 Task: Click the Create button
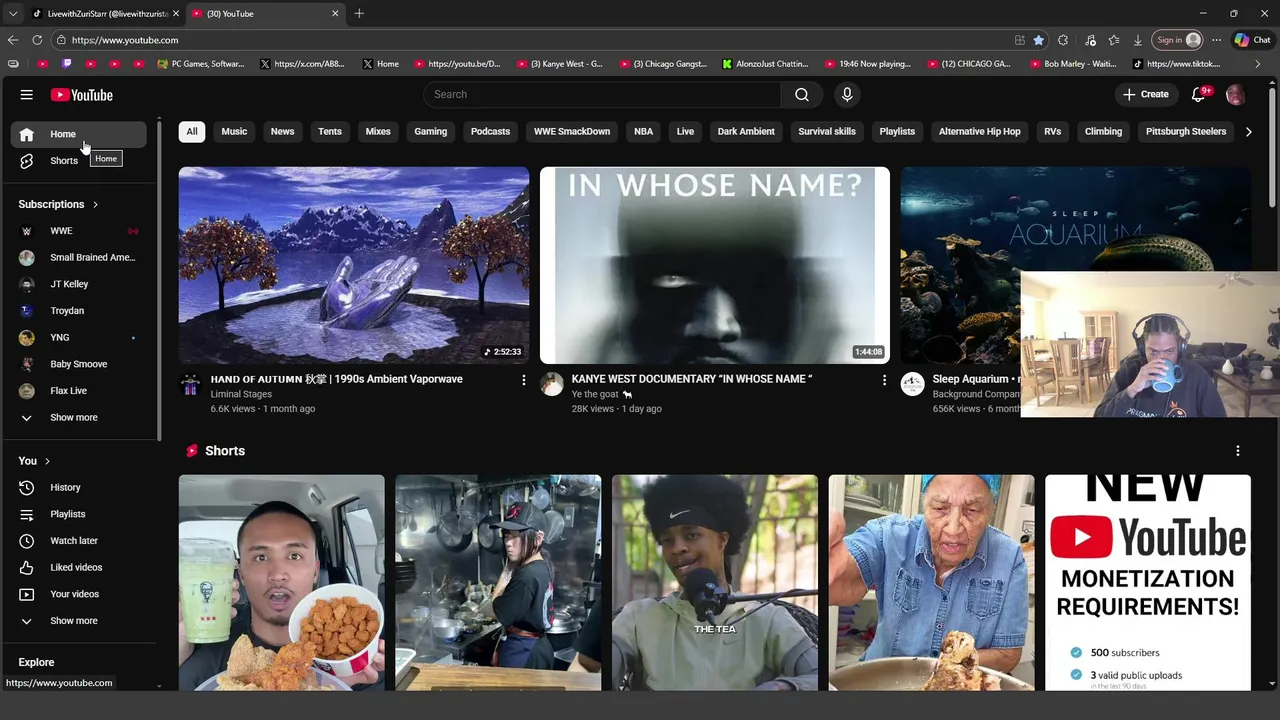pos(1145,94)
